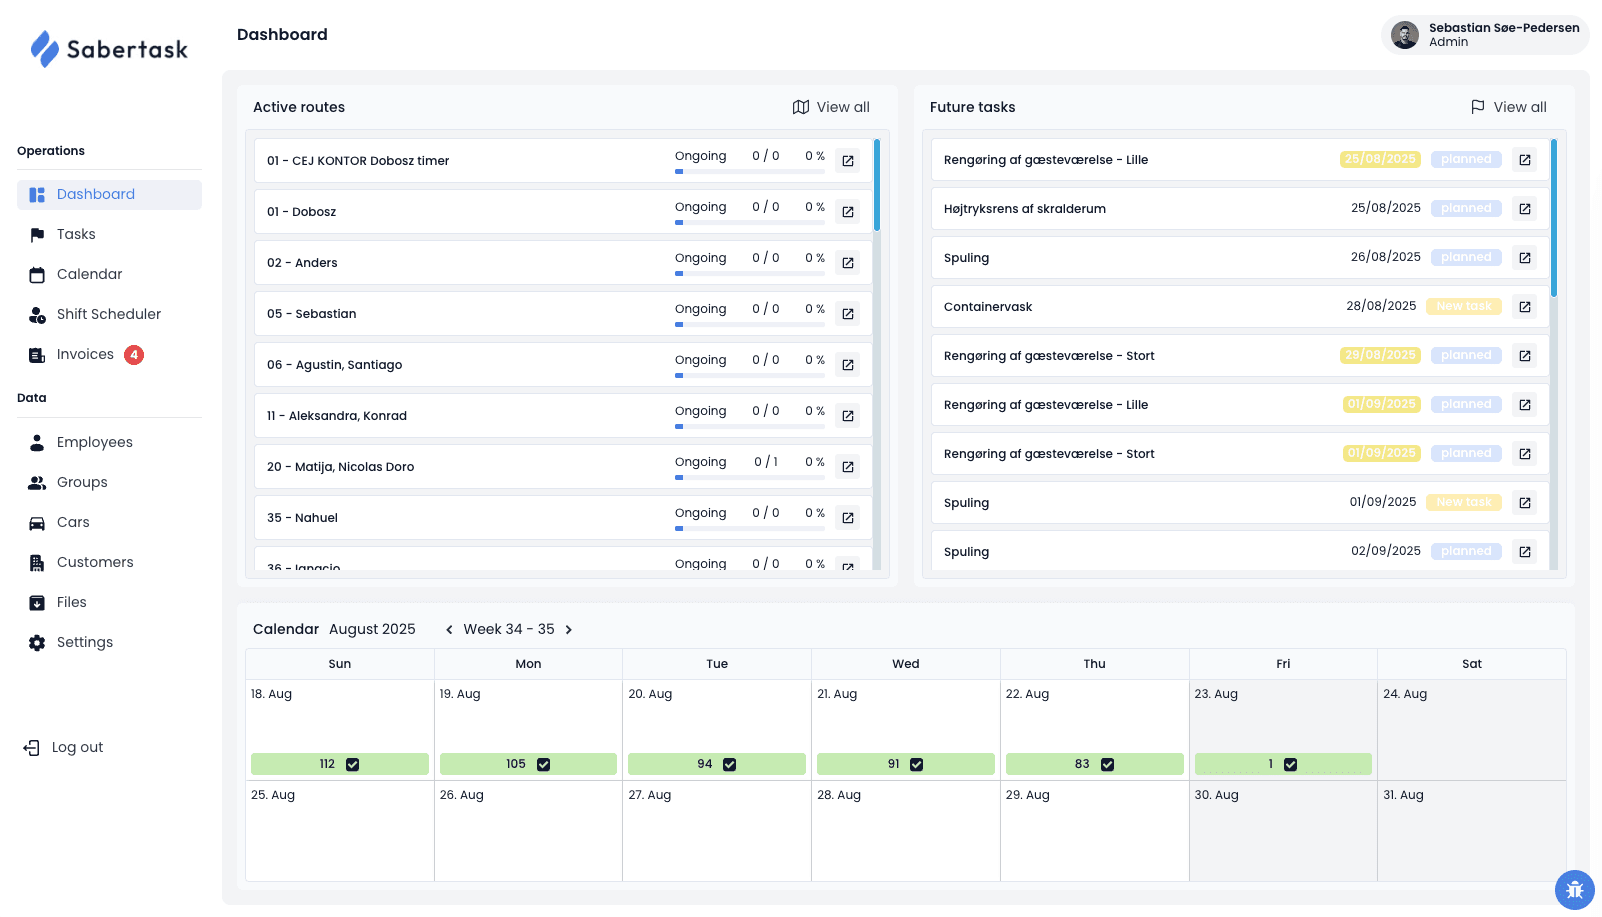Open the bug report icon at bottom right
The width and height of the screenshot is (1602, 917).
click(1574, 889)
